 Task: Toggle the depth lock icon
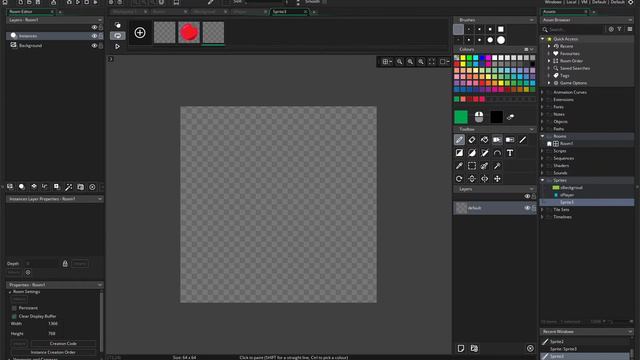point(65,264)
